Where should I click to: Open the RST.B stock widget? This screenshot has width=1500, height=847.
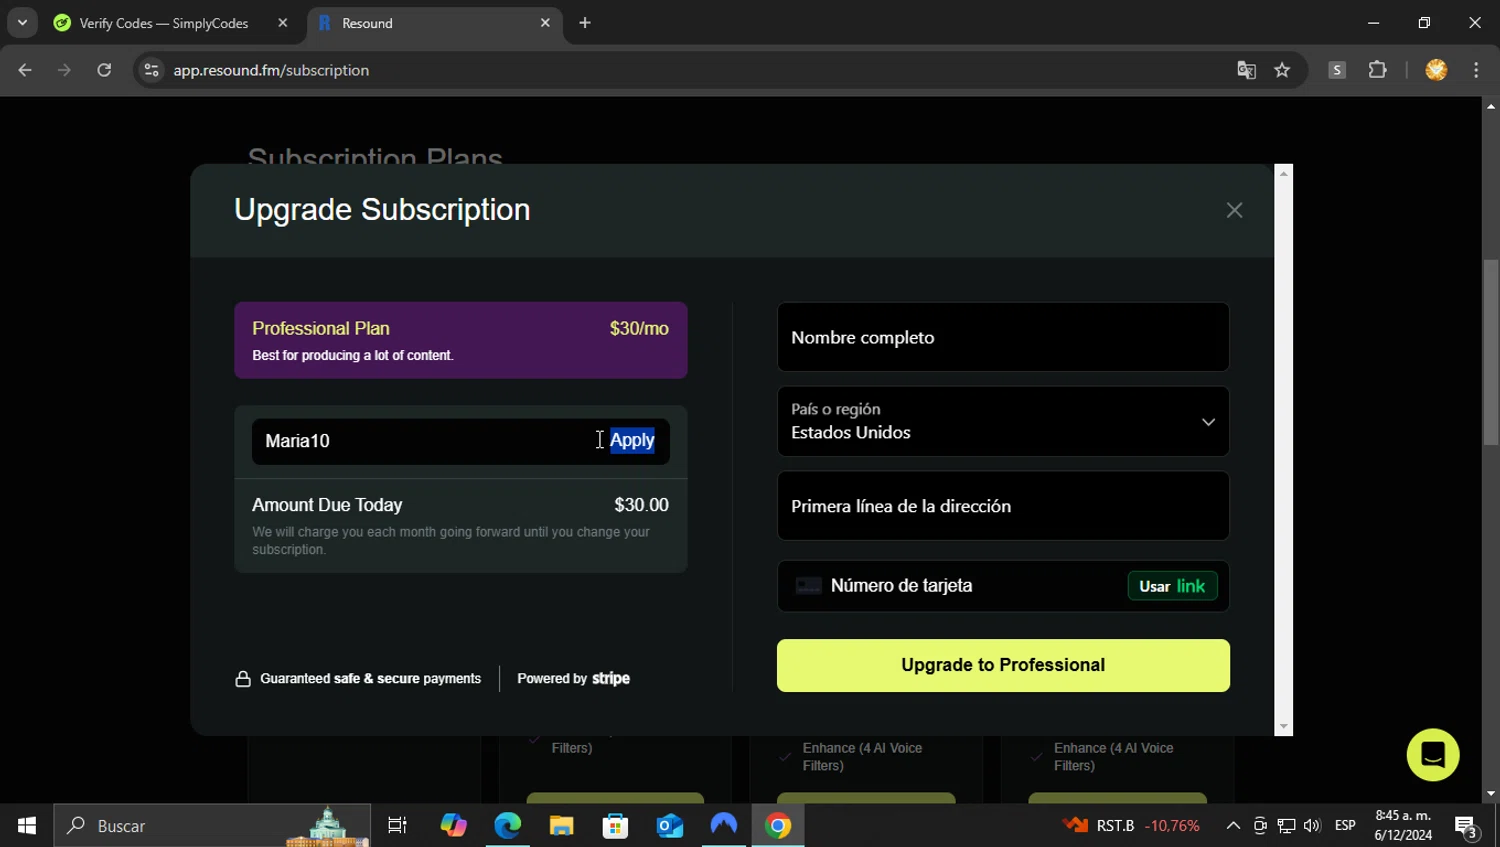point(1131,826)
